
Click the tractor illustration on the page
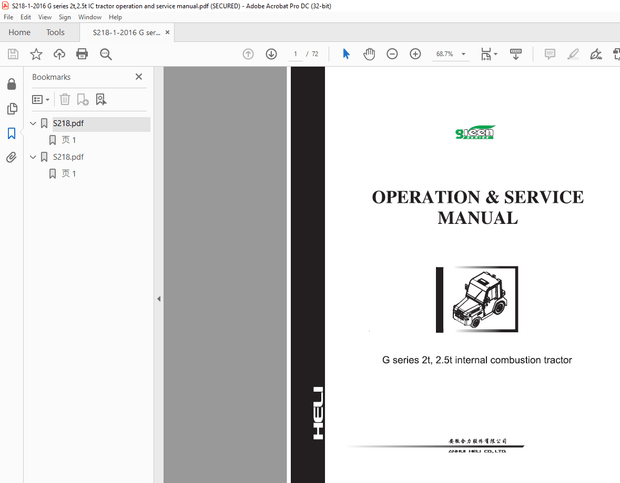point(477,299)
